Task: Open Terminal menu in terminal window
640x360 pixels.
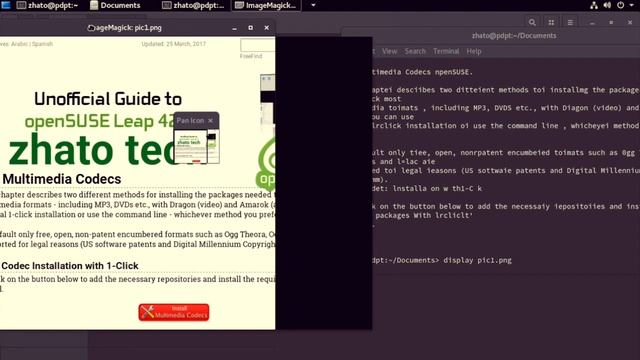Action: [446, 51]
